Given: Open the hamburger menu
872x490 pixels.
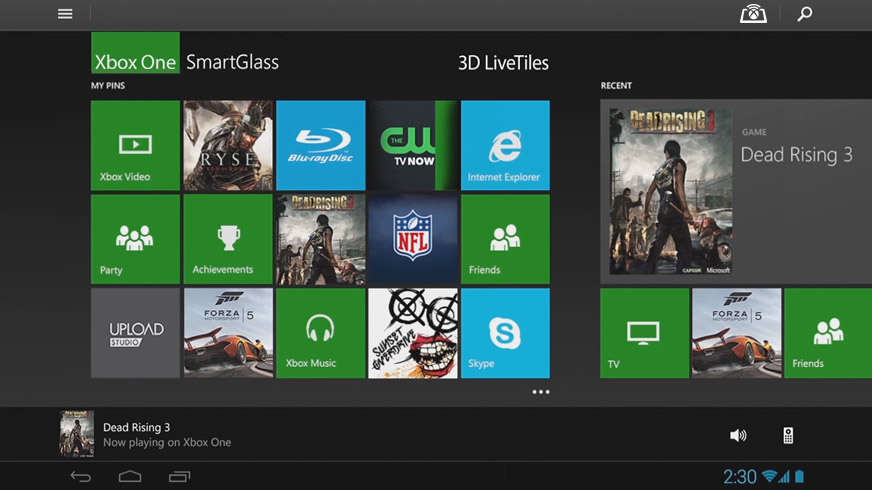Looking at the screenshot, I should point(65,14).
